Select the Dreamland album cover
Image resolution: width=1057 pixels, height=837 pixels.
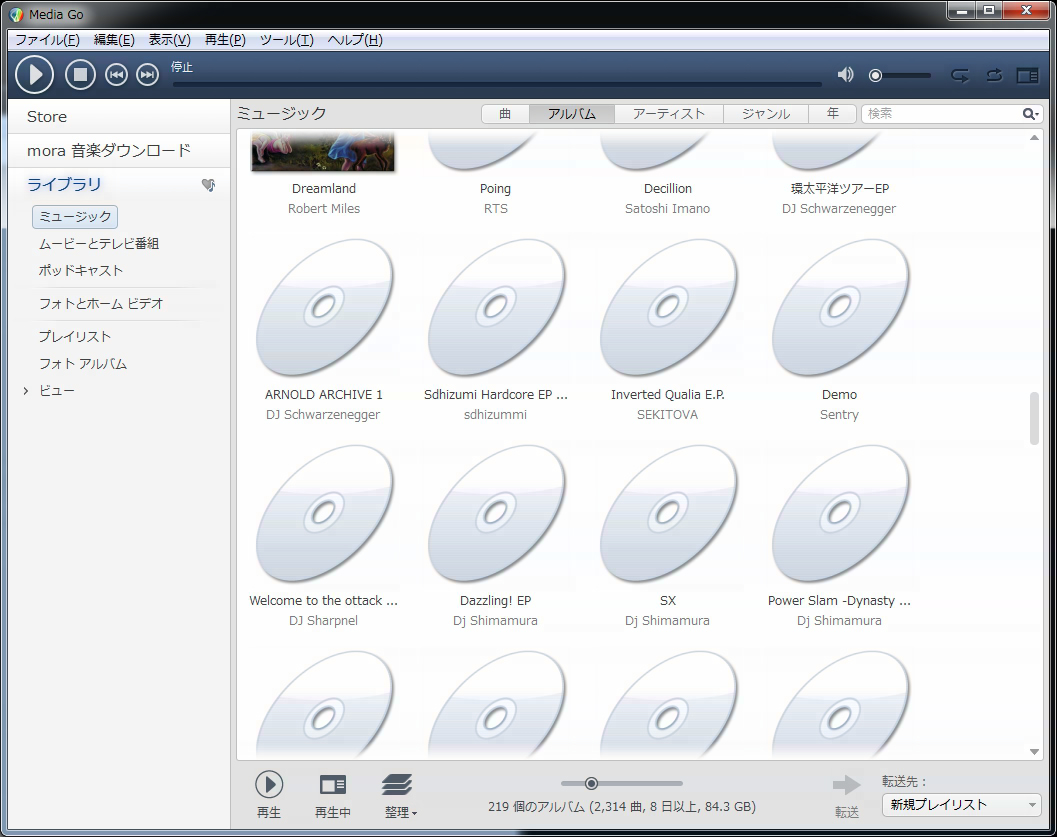(x=323, y=152)
